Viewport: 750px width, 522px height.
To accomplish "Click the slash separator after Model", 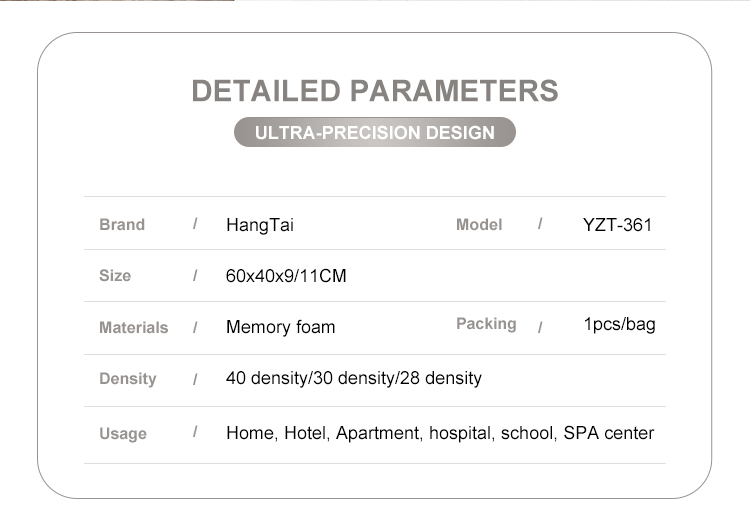I will click(540, 223).
